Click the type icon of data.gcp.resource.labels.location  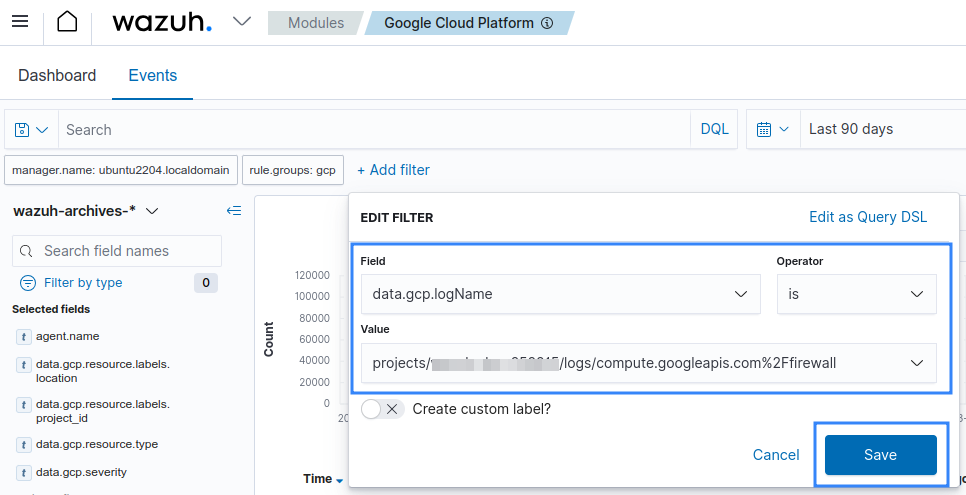click(x=23, y=365)
